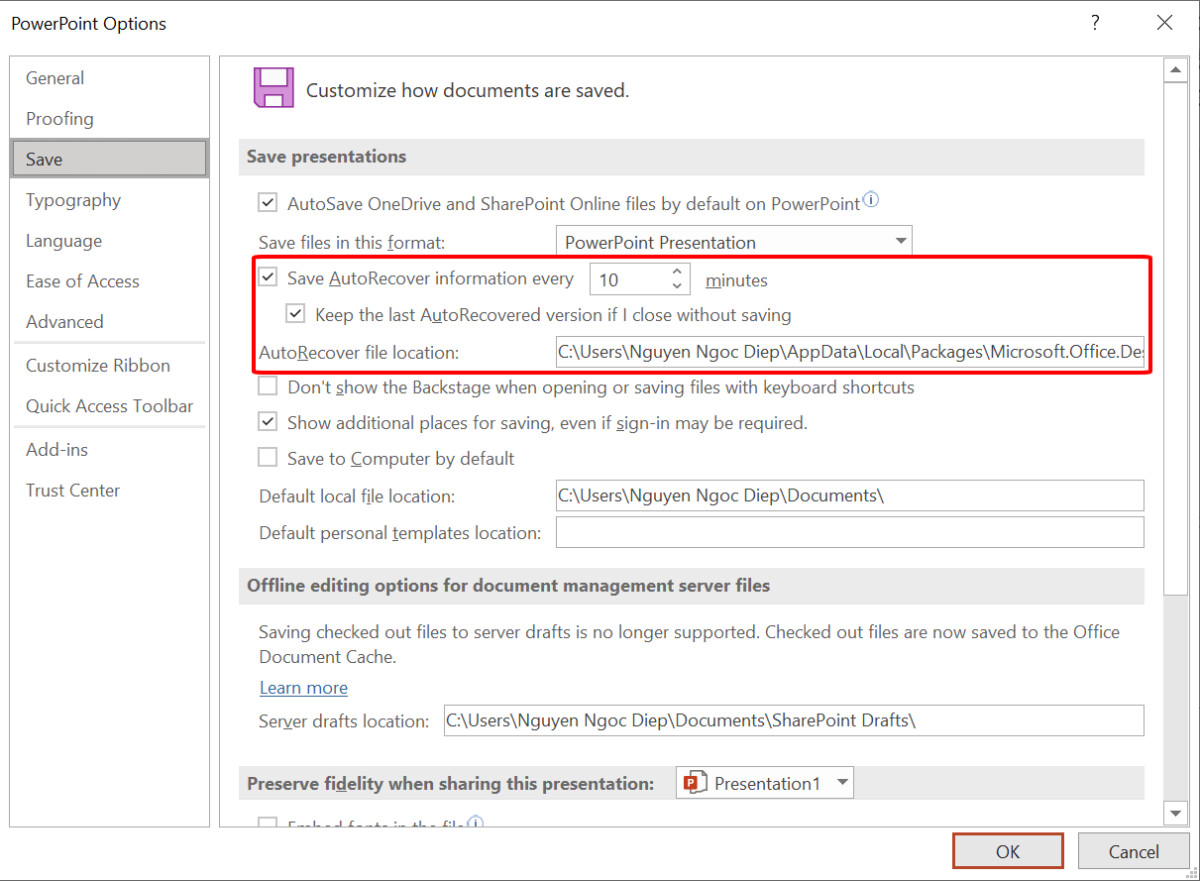Open the Trust Center category
Image resolution: width=1200 pixels, height=881 pixels.
point(110,490)
